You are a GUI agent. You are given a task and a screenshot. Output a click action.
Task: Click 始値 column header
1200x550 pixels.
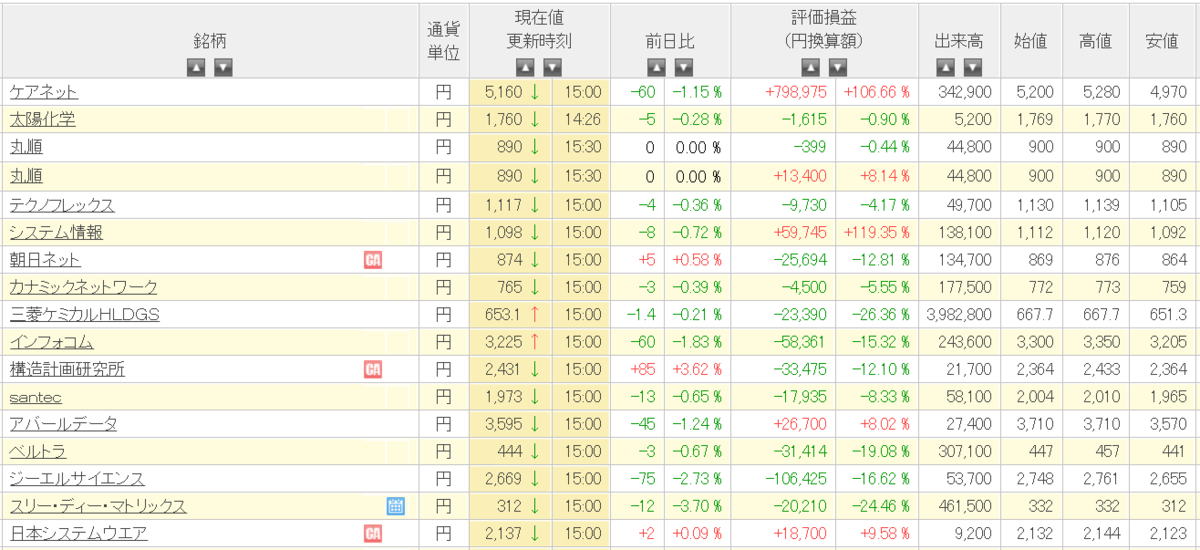(x=1031, y=41)
